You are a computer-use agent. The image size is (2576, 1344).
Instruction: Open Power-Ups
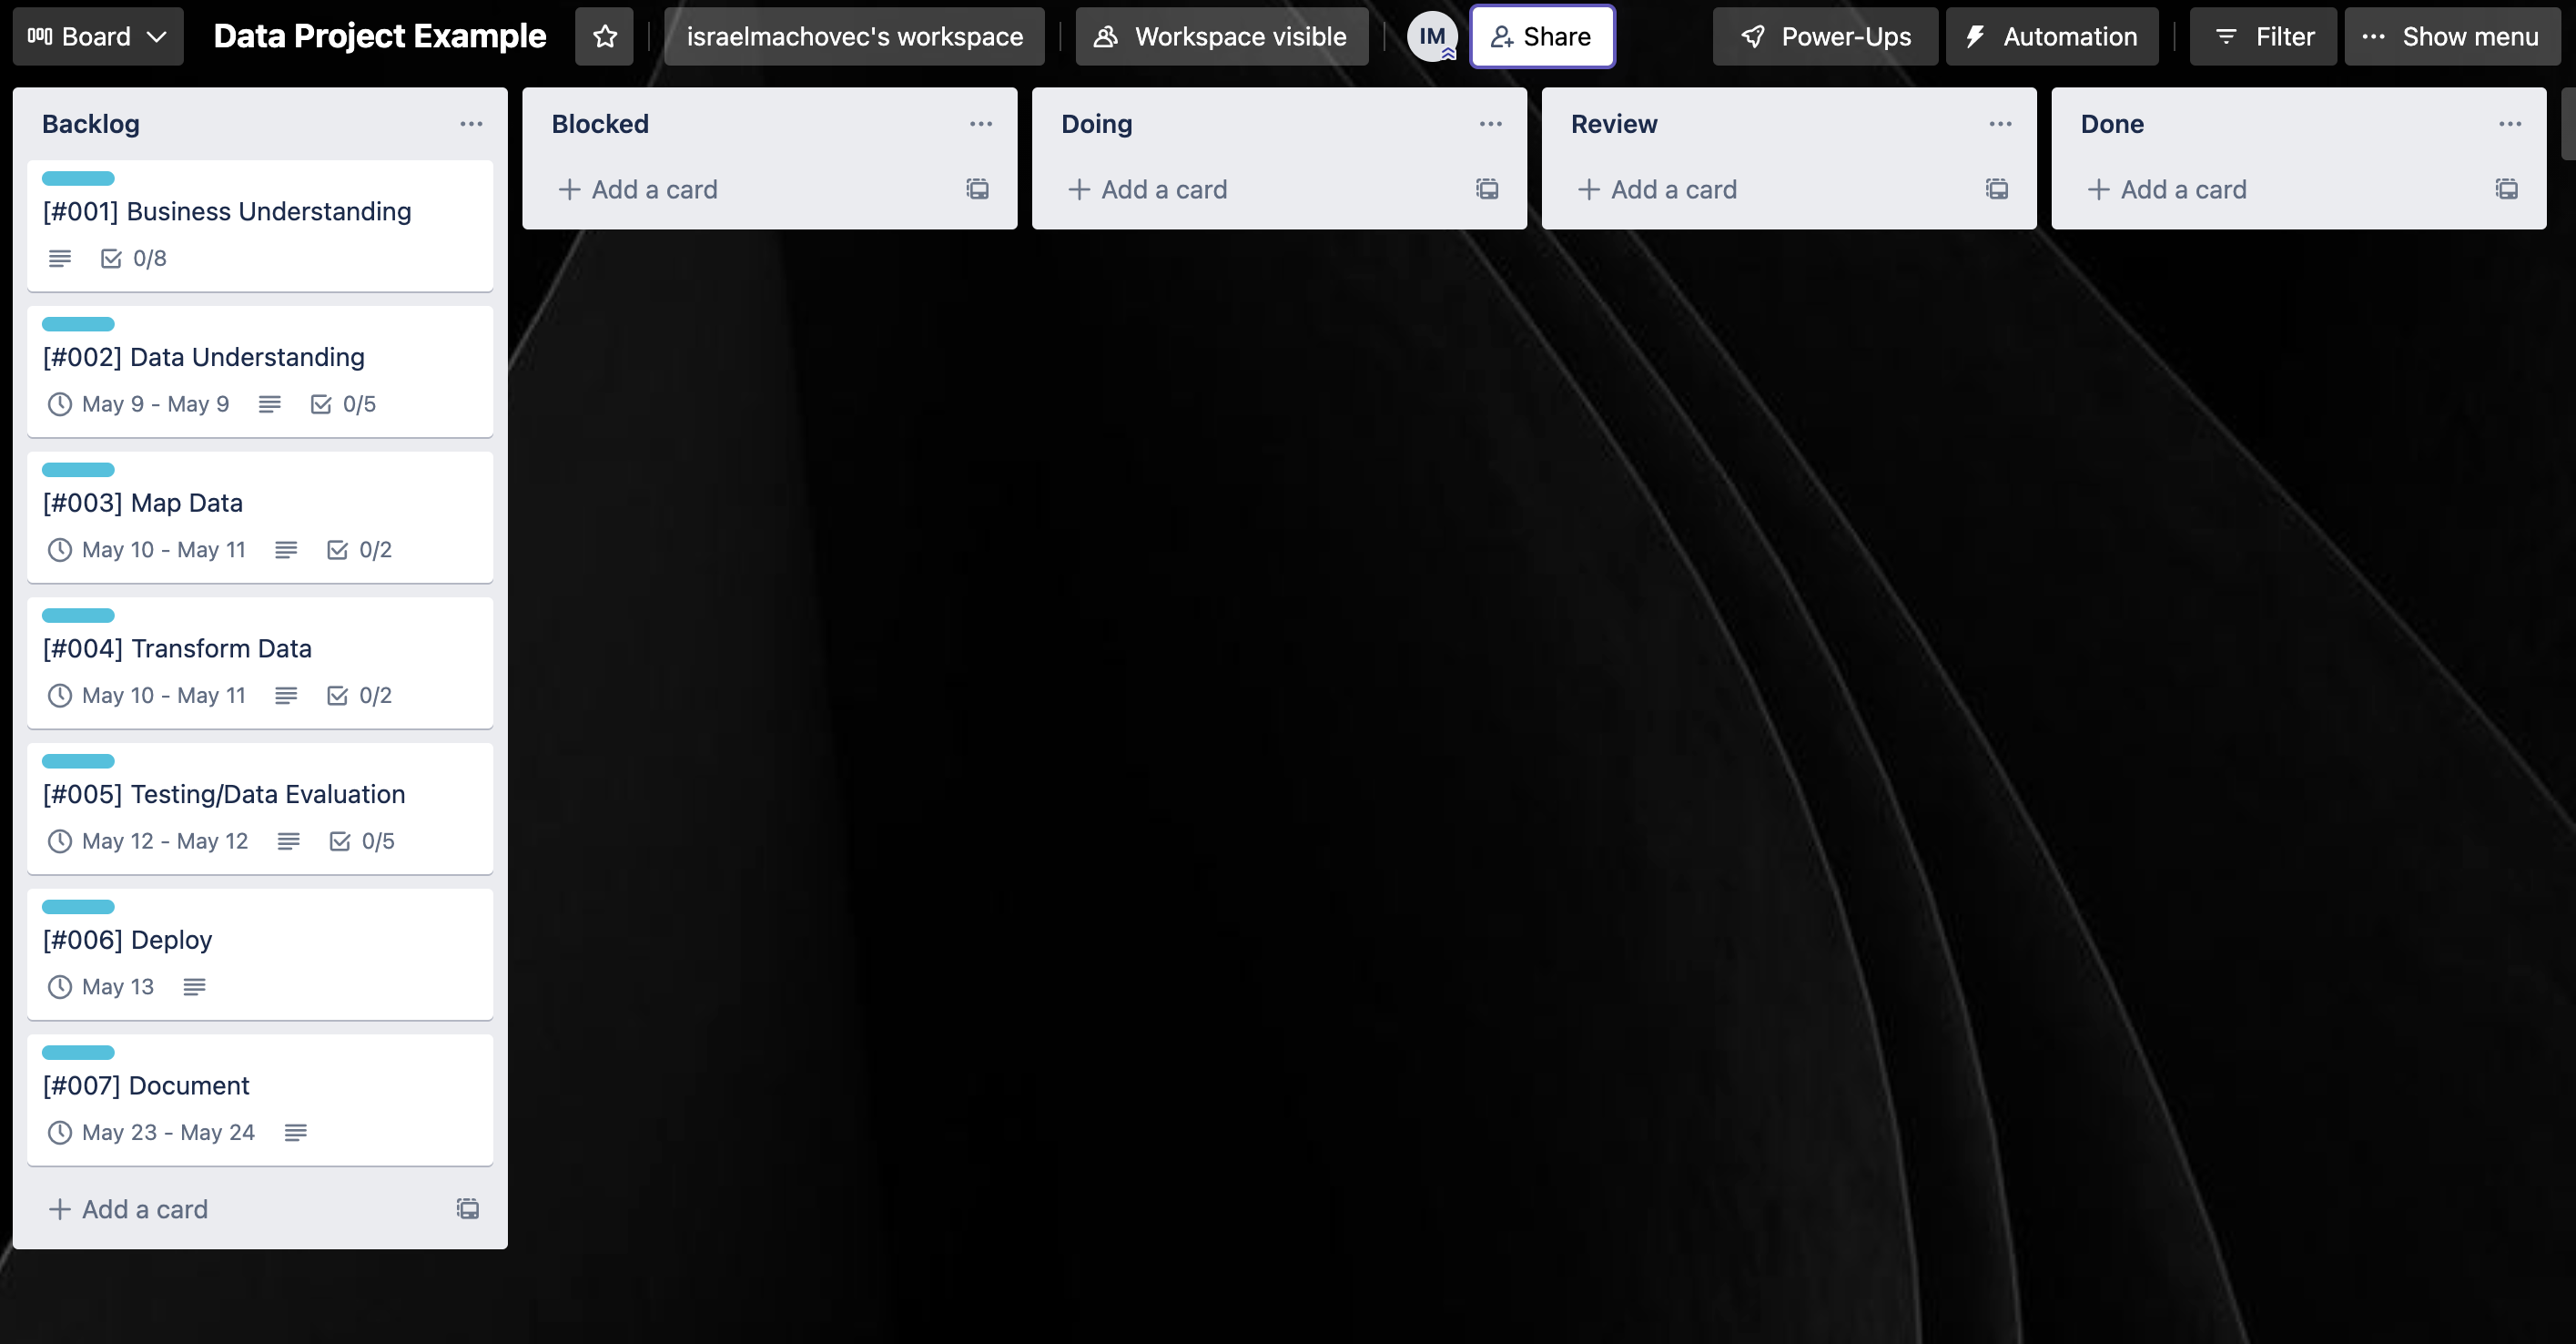(x=1825, y=37)
